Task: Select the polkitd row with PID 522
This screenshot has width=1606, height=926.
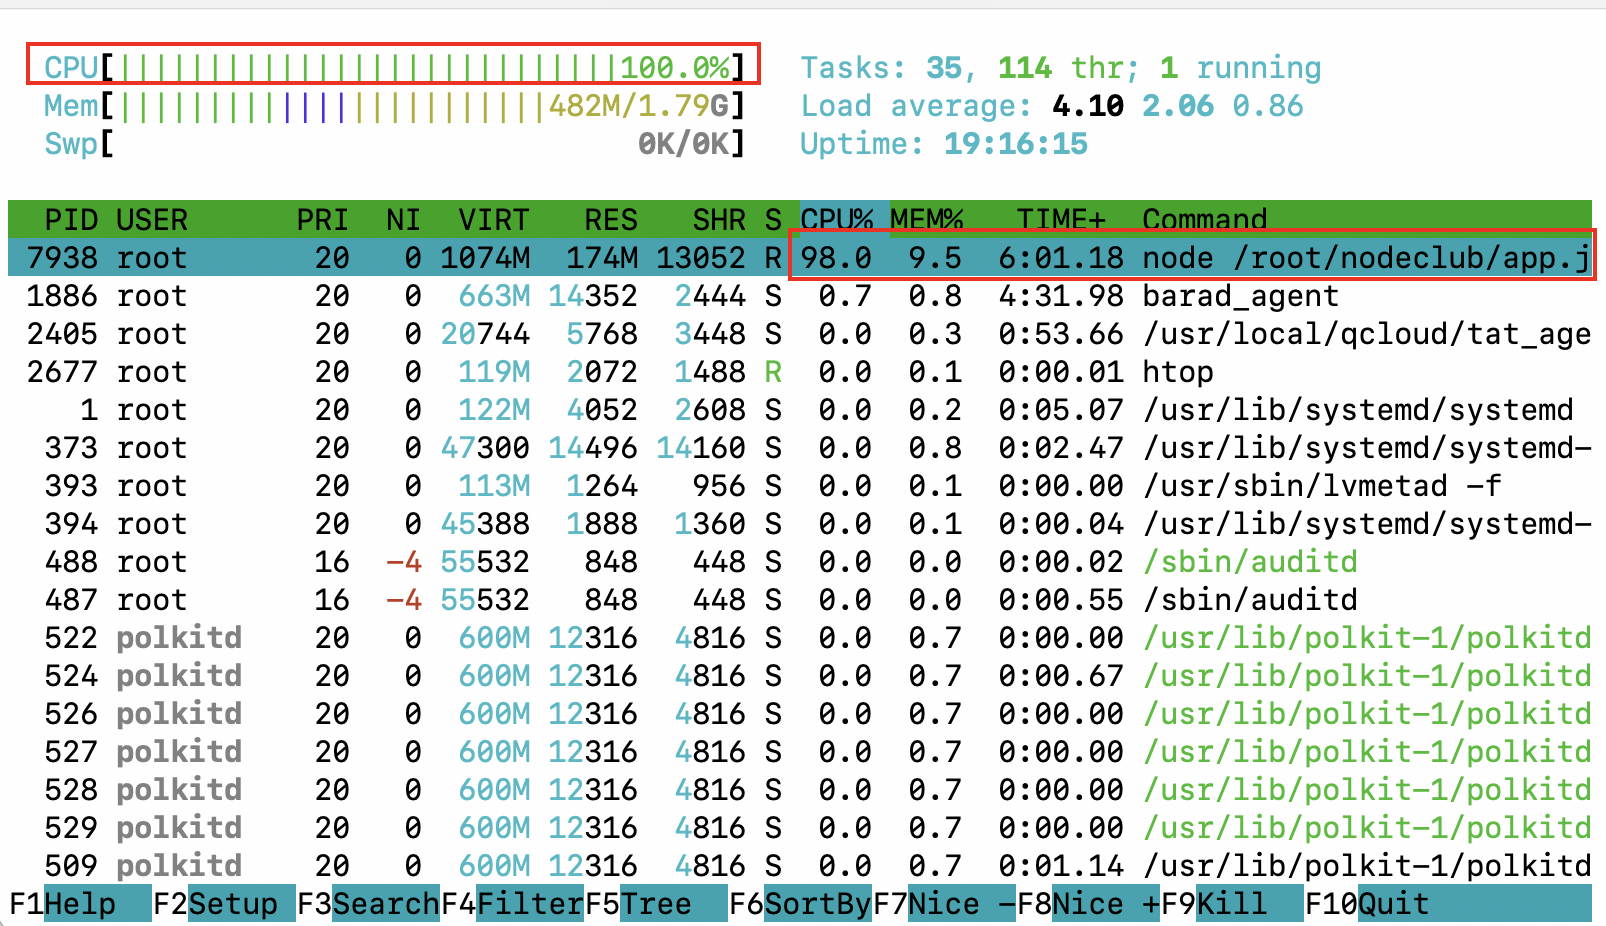Action: coord(800,637)
